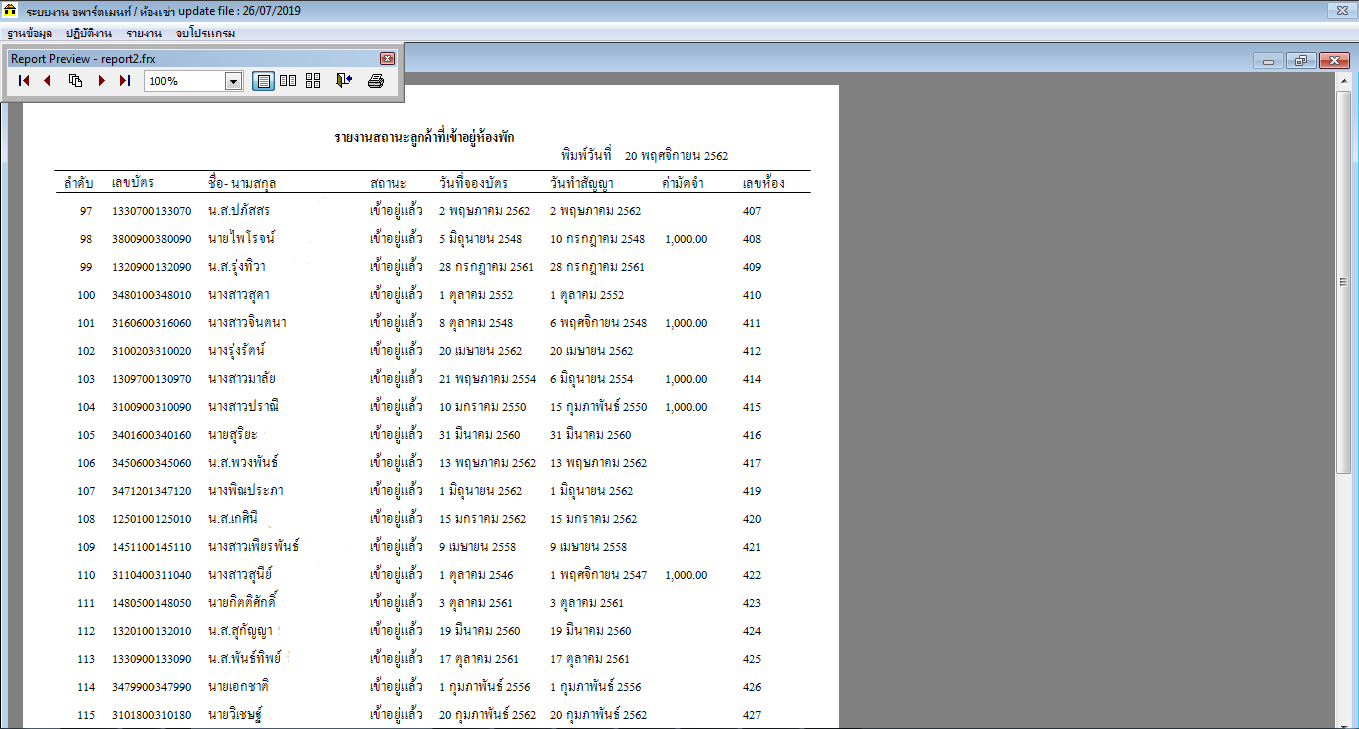Click date 20 เมษายน 2562 booking column
1359x729 pixels.
pos(480,351)
